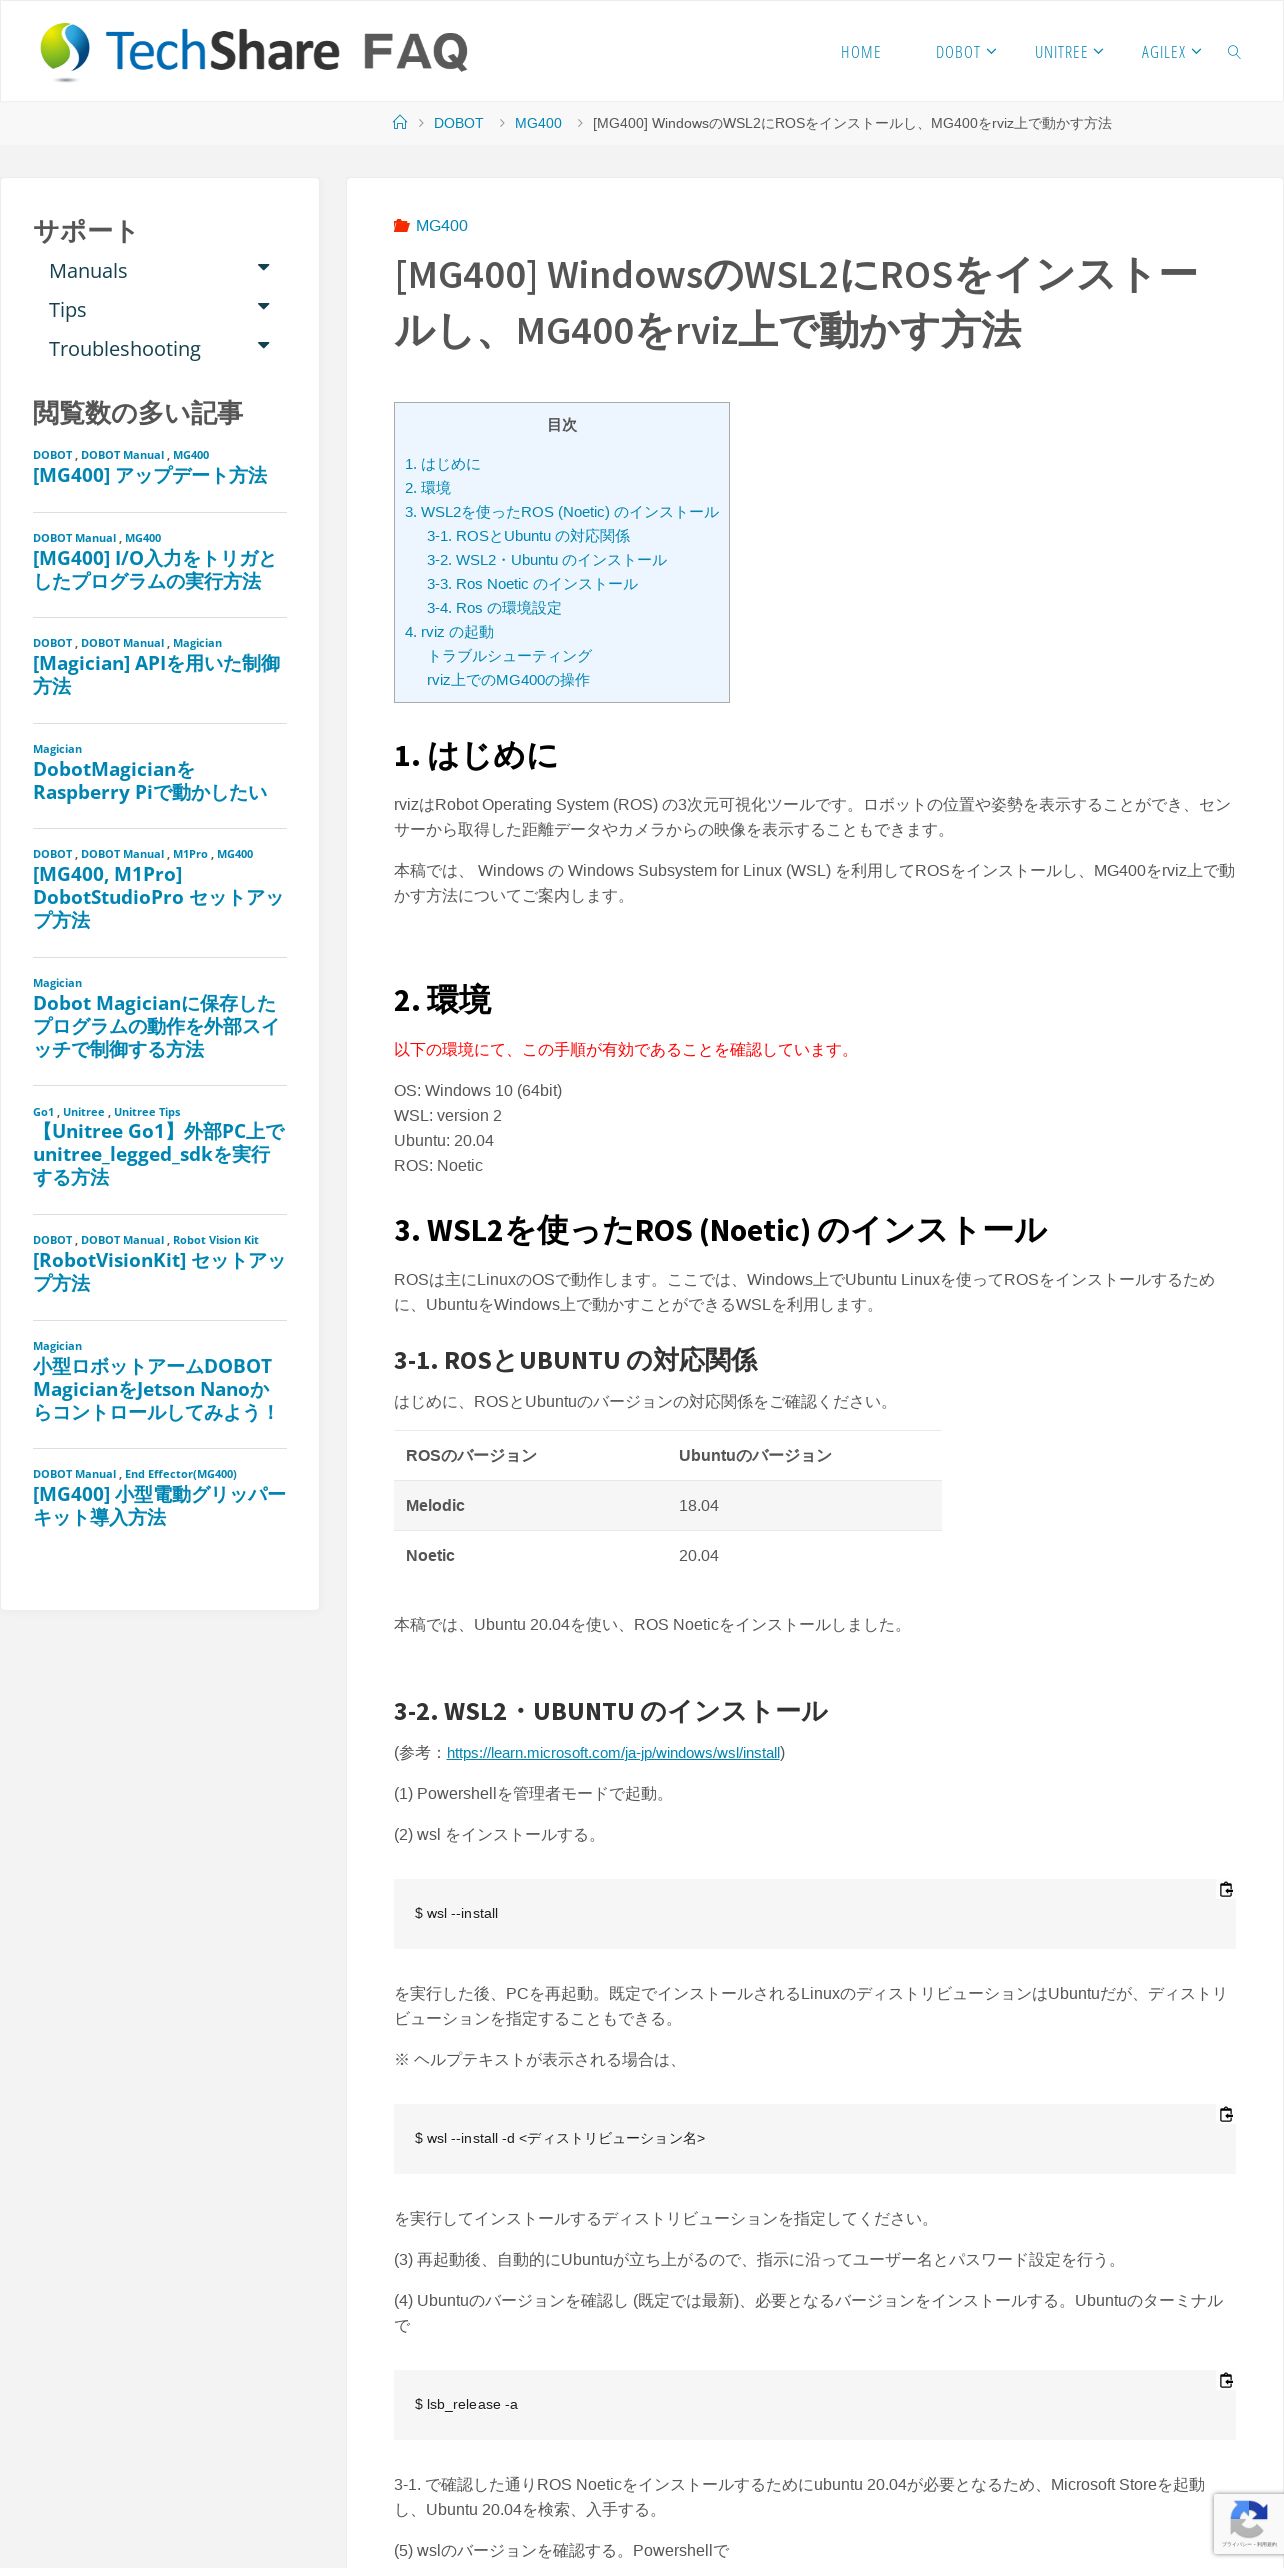Open Tips in the support sidebar

(x=68, y=310)
